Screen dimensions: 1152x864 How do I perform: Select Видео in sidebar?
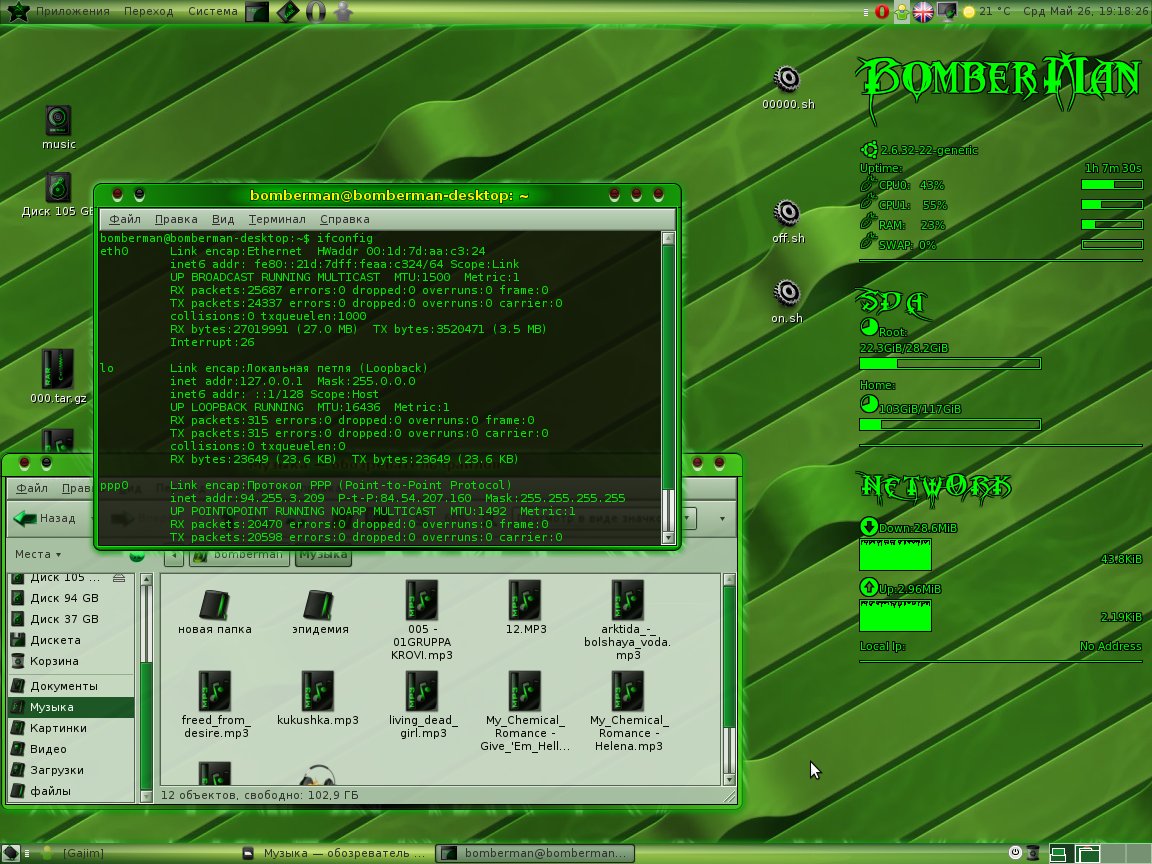click(x=71, y=749)
